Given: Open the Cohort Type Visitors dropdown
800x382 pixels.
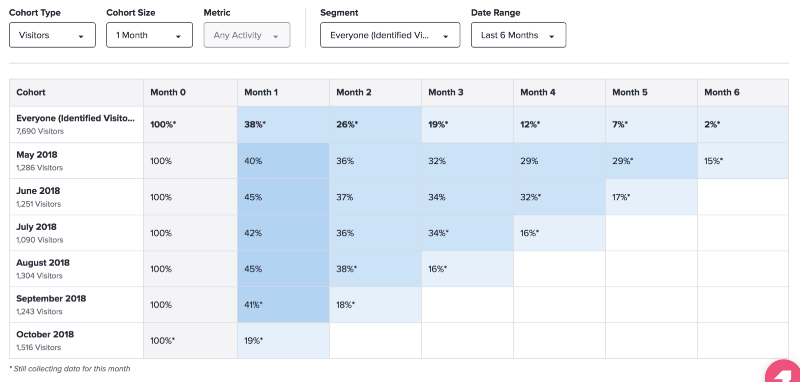Looking at the screenshot, I should 52,35.
